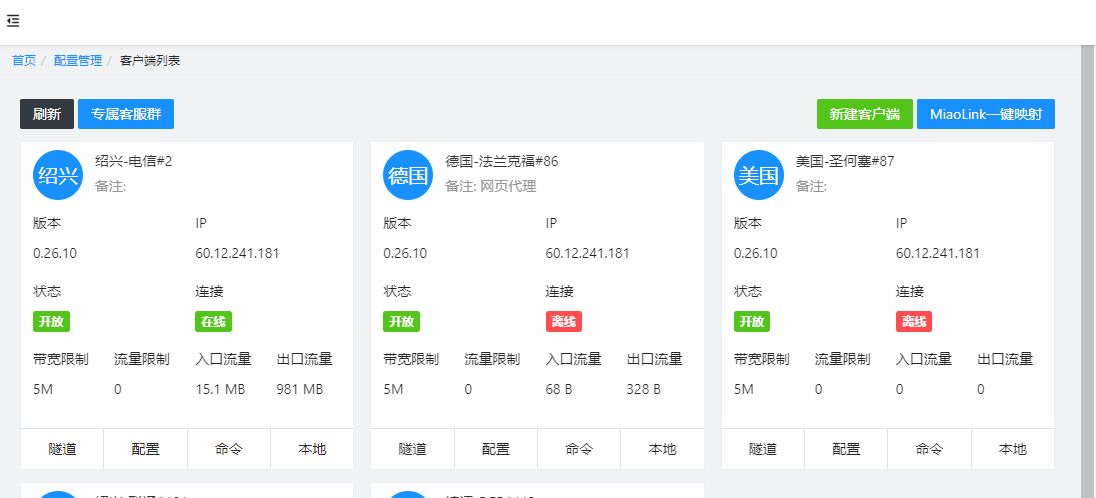
Task: Click the 美国 client avatar circle
Action: pos(759,175)
